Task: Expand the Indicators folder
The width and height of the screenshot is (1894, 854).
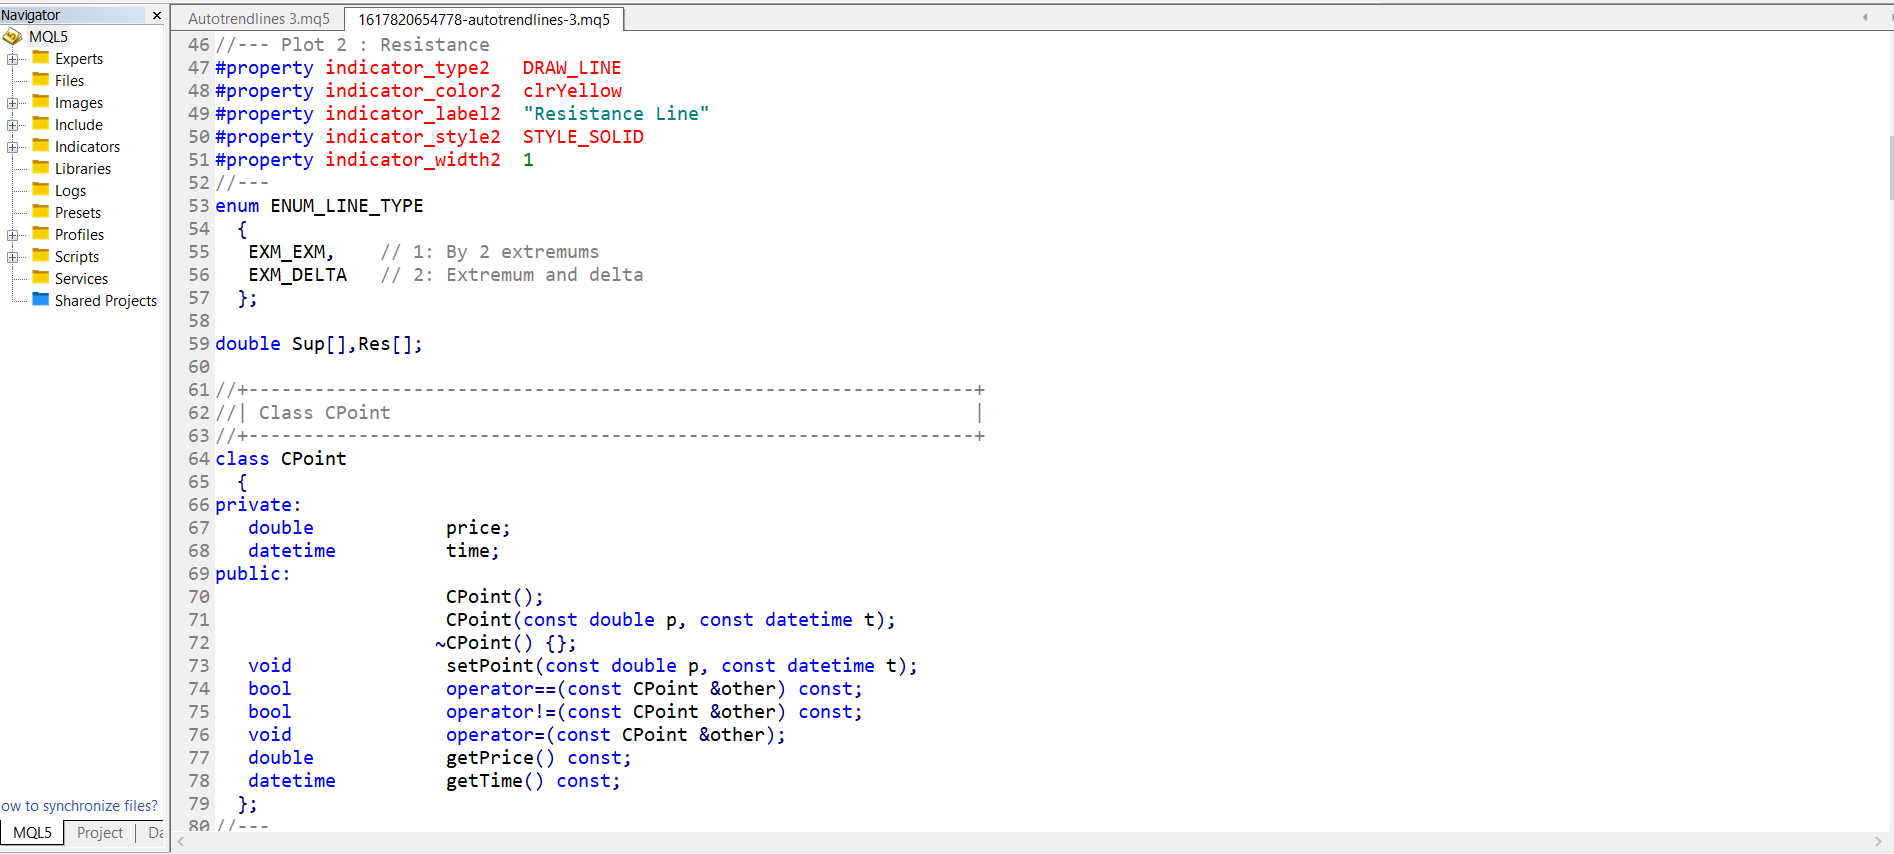Action: [x=12, y=147]
